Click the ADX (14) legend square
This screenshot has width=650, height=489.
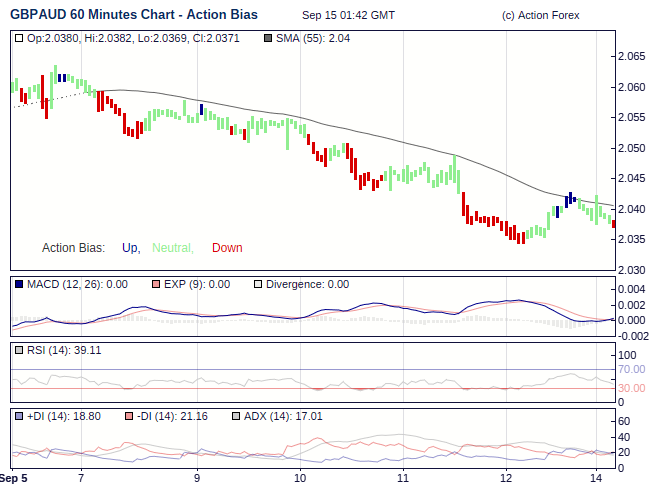(236, 415)
